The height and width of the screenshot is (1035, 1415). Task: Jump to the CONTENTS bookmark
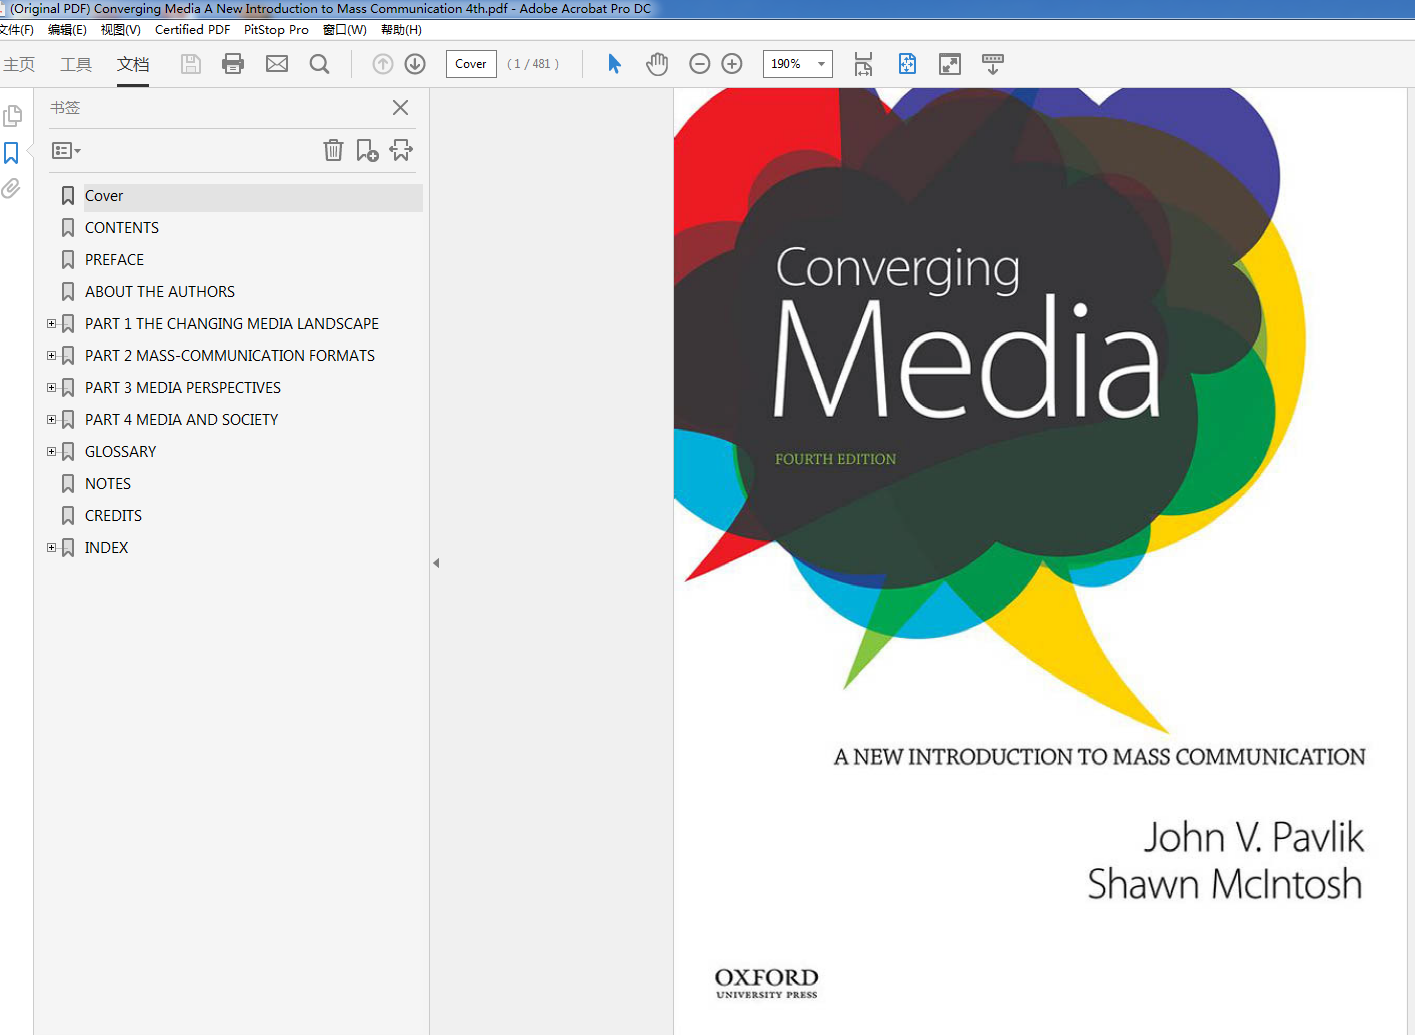pos(122,228)
